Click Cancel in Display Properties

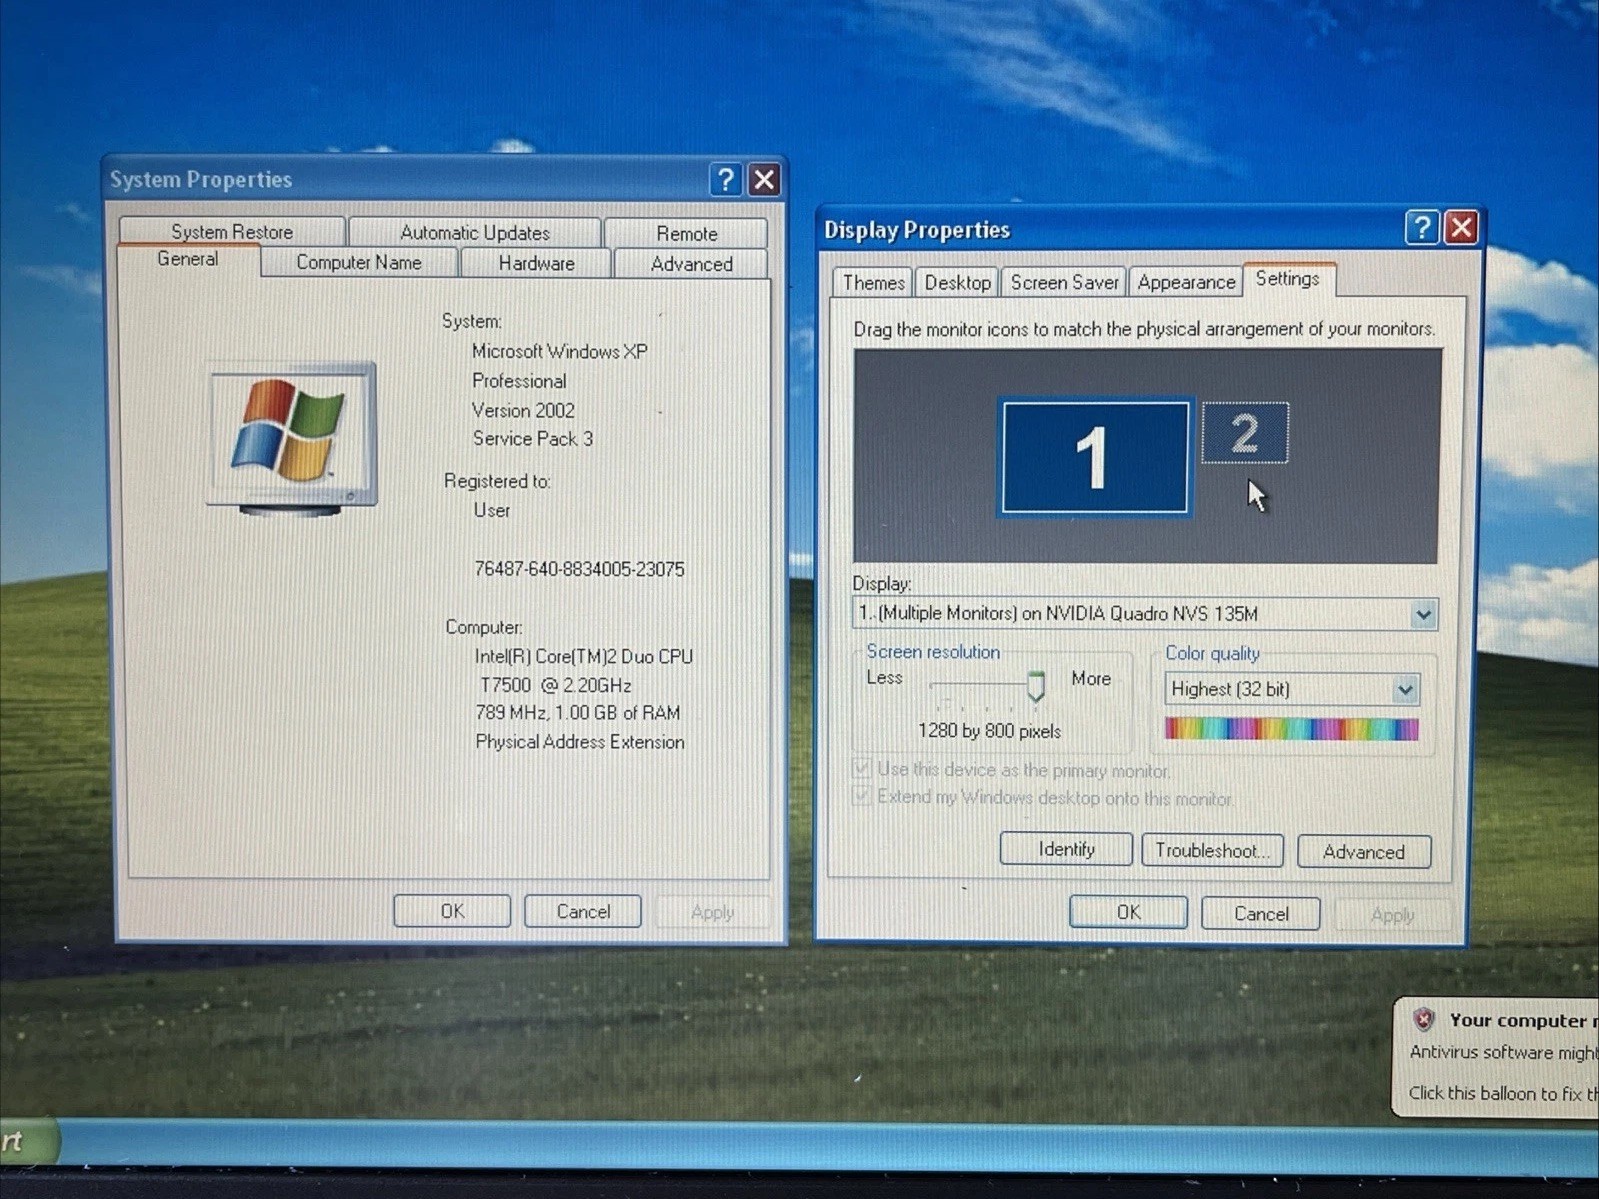click(x=1261, y=913)
